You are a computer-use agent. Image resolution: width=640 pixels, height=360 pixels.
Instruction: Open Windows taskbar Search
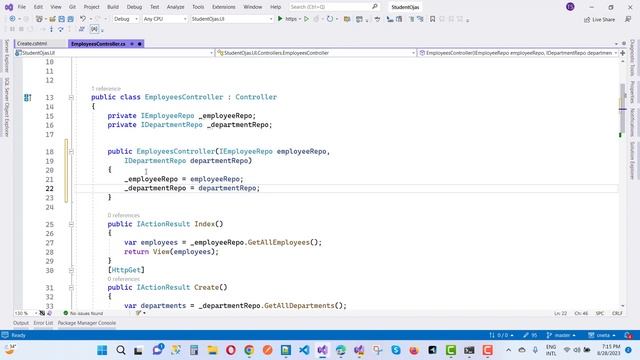pos(120,350)
